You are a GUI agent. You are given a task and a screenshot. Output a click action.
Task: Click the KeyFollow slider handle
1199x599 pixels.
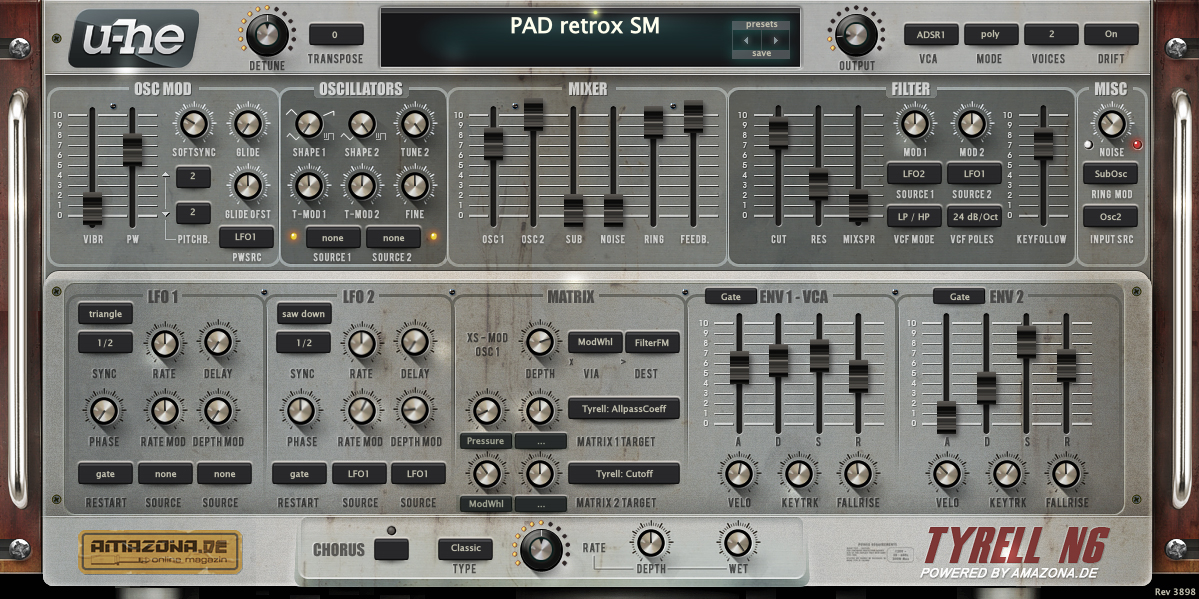click(1043, 145)
